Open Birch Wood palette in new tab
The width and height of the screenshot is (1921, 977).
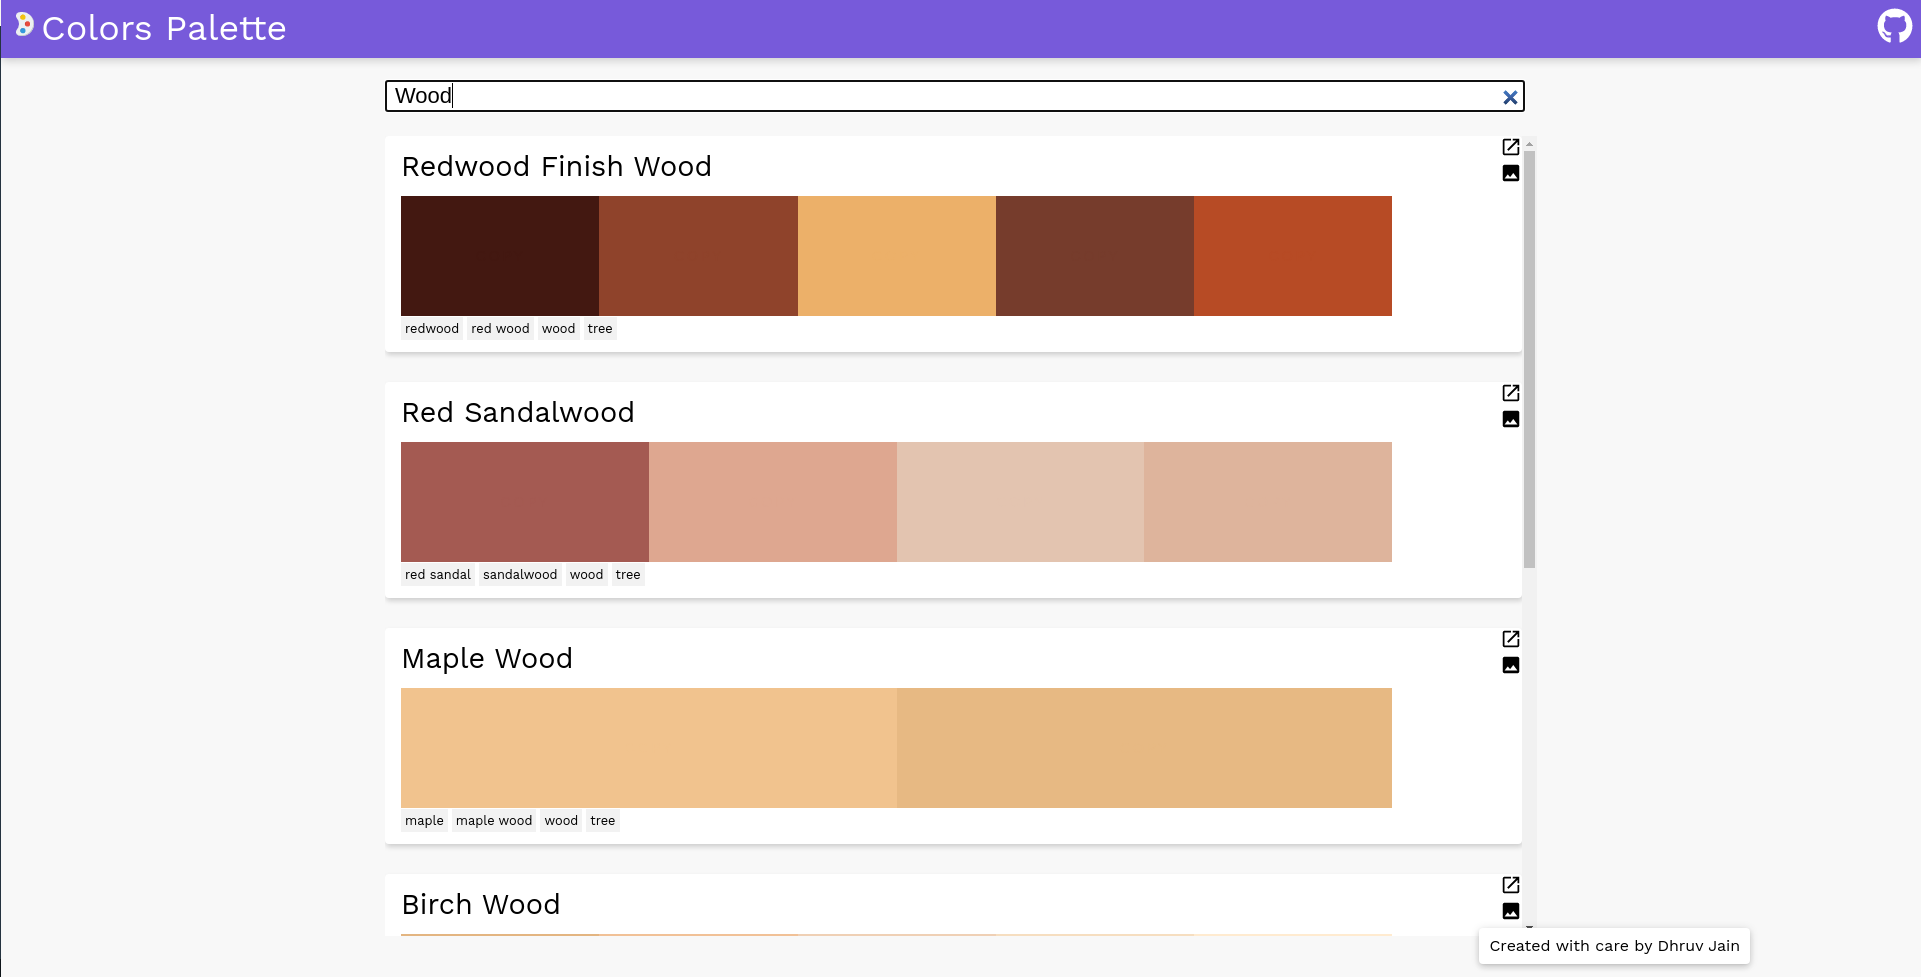click(x=1510, y=884)
